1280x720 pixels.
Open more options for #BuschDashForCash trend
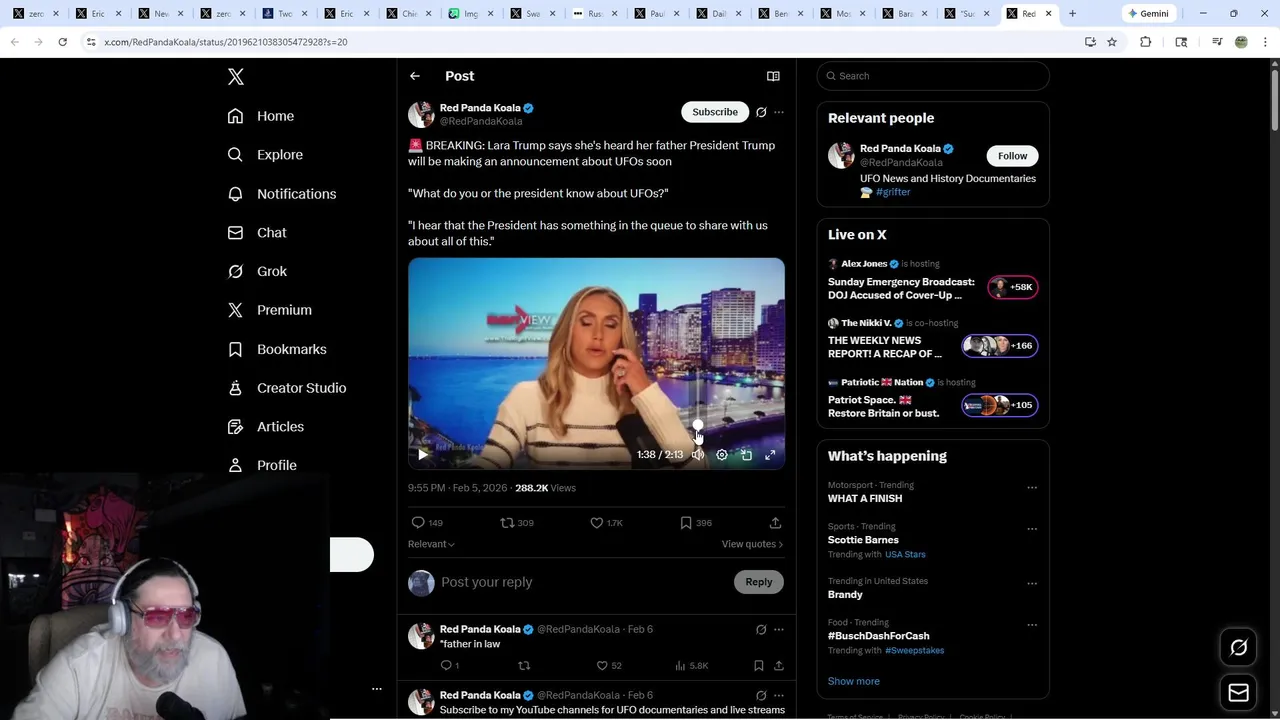[x=1032, y=625]
